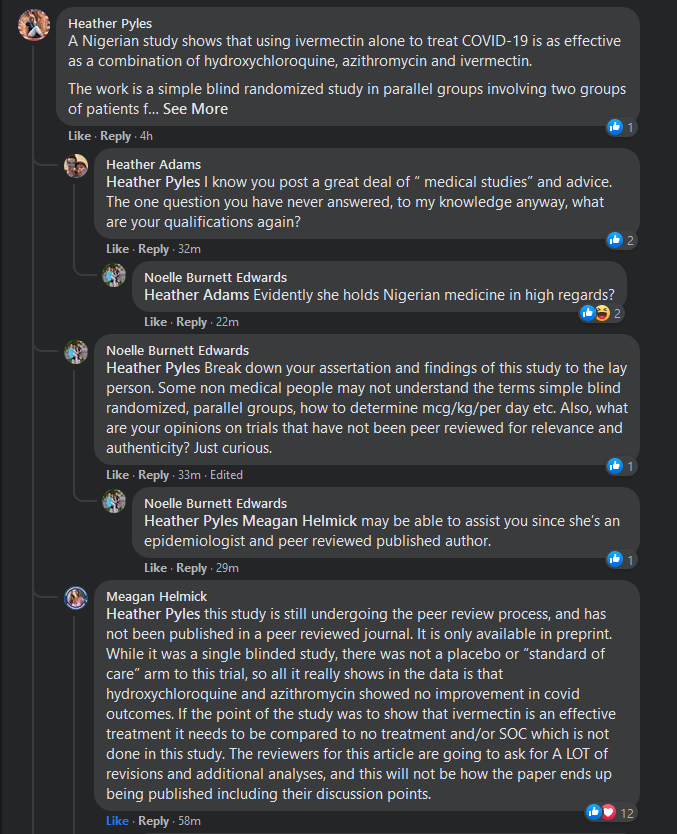The image size is (677, 834).
Task: Click the 4h timestamp on top post
Action: (146, 136)
